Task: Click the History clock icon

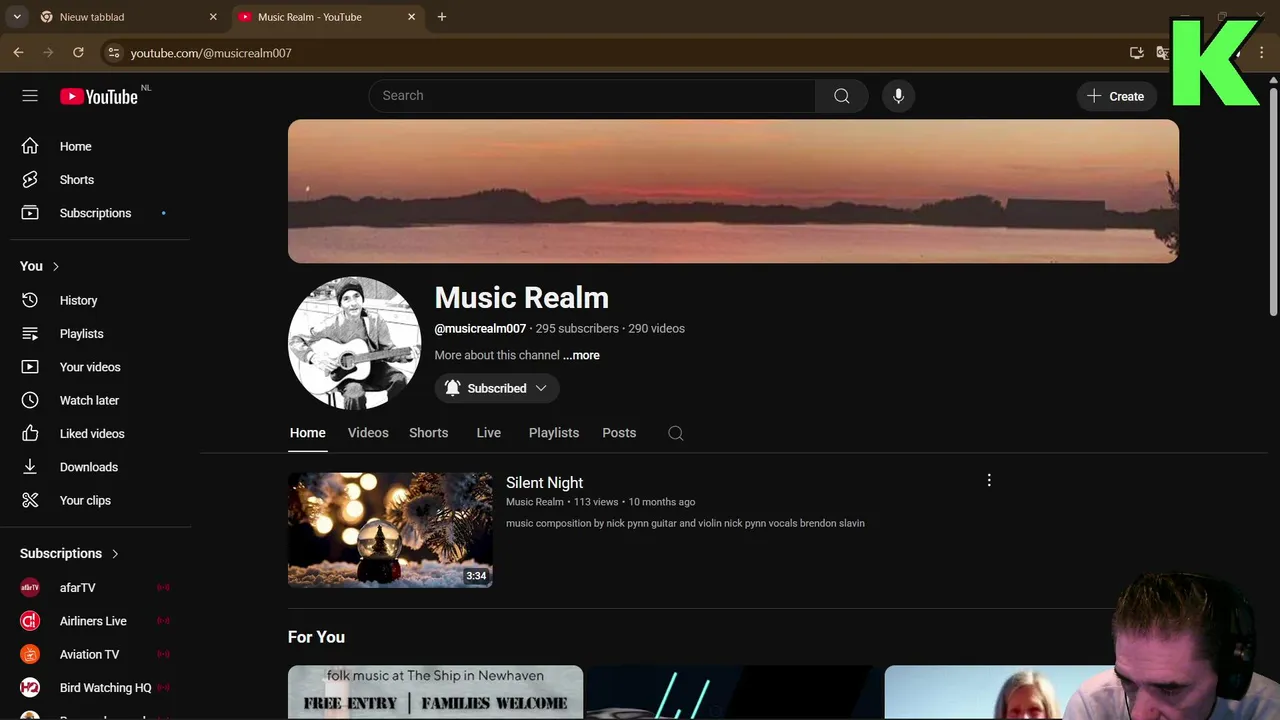Action: click(x=30, y=300)
